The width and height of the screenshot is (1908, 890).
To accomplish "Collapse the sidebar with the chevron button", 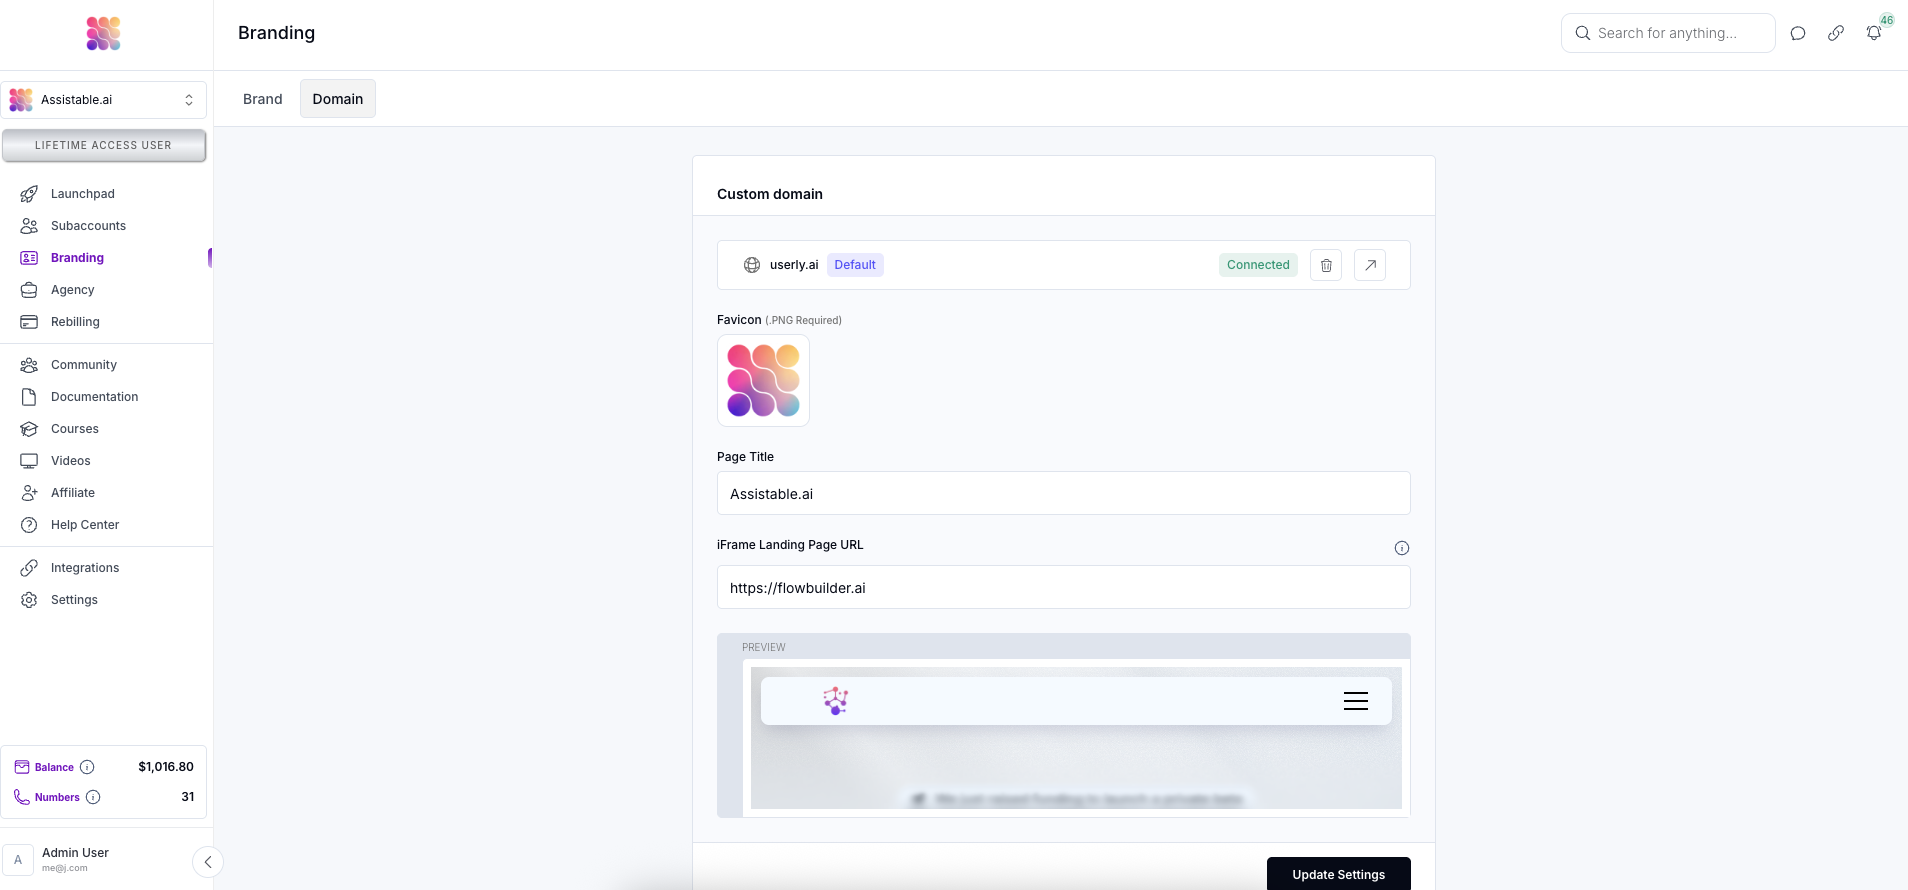I will coord(208,862).
